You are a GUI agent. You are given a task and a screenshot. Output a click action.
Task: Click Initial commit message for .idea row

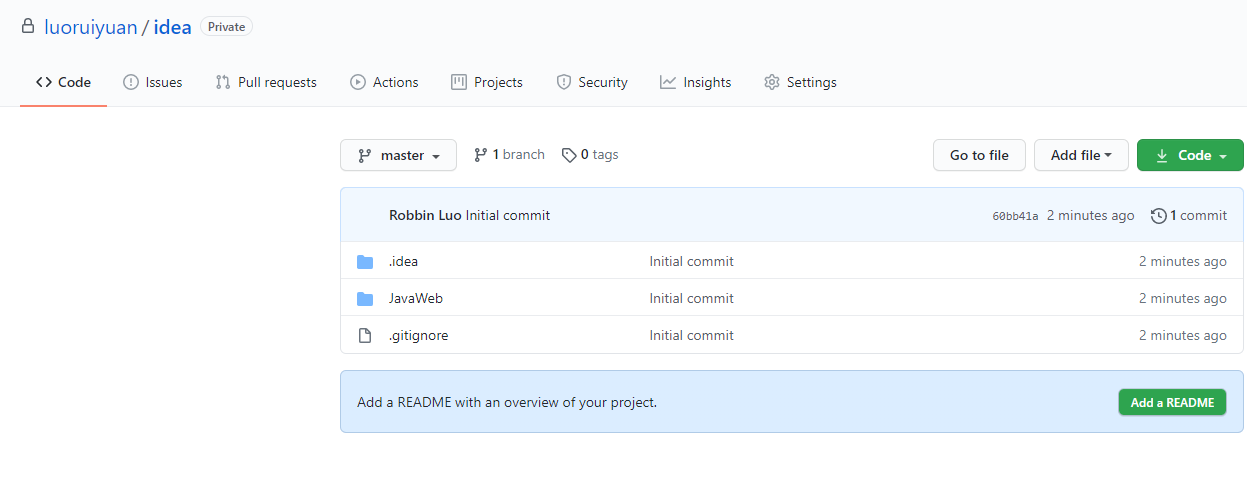click(691, 261)
